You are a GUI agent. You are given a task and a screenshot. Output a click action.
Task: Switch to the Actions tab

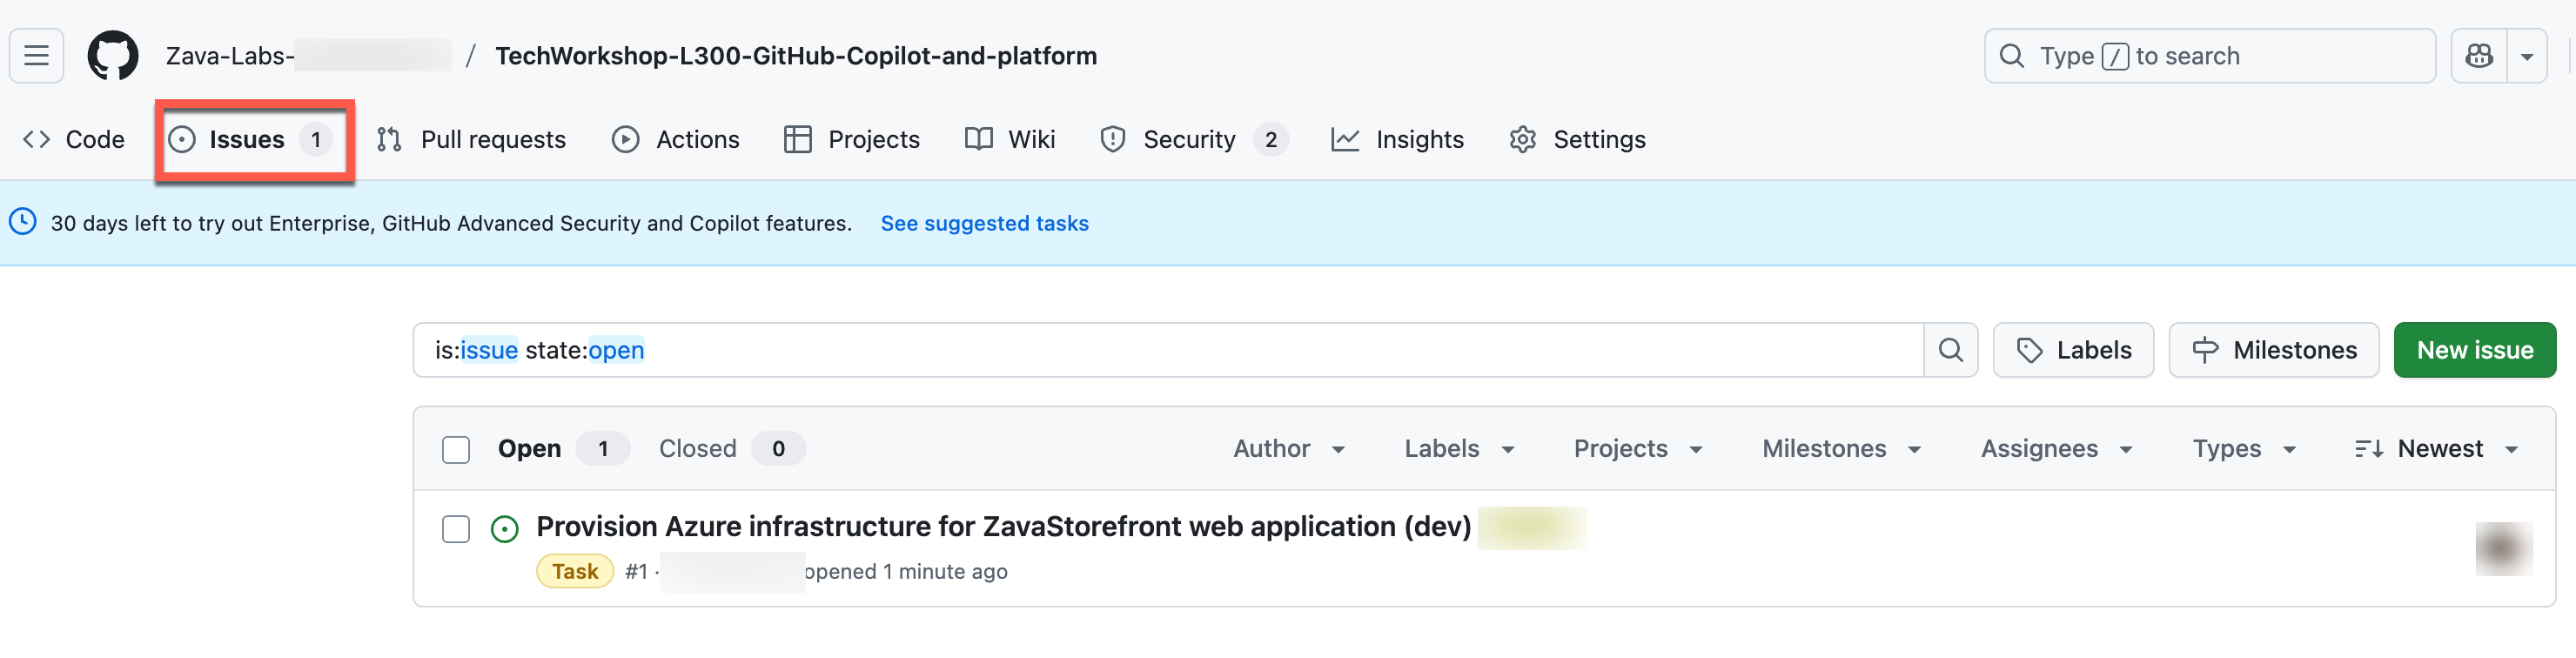pos(676,140)
